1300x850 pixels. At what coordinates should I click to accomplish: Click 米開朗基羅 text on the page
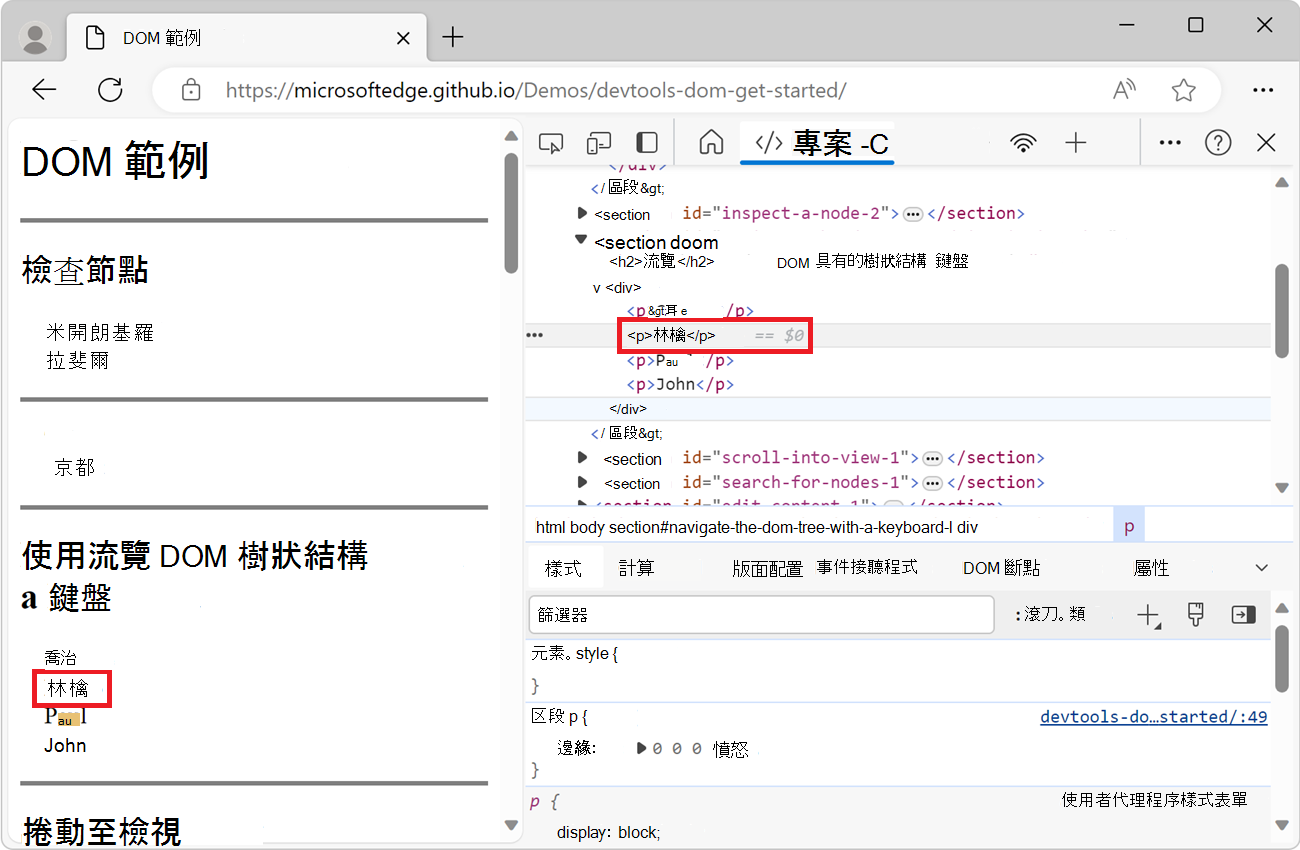click(x=100, y=332)
